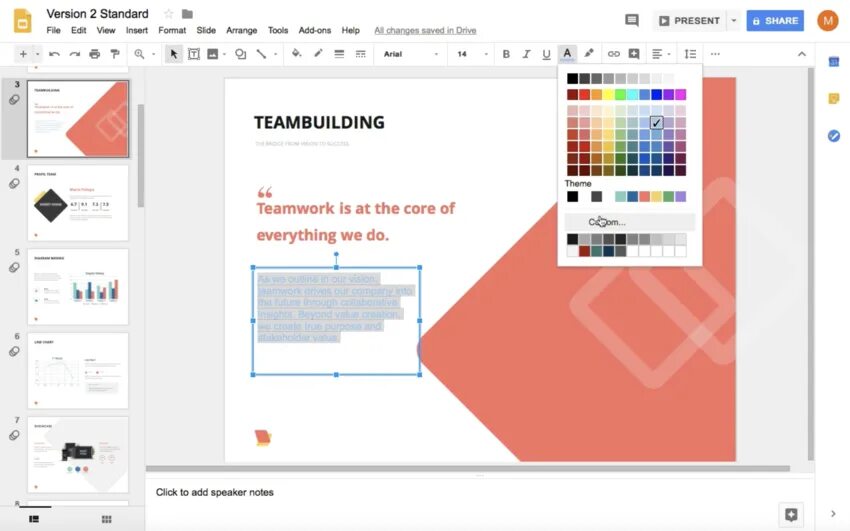This screenshot has width=850, height=531.
Task: Switch to filmstrip view
Action: 34,519
